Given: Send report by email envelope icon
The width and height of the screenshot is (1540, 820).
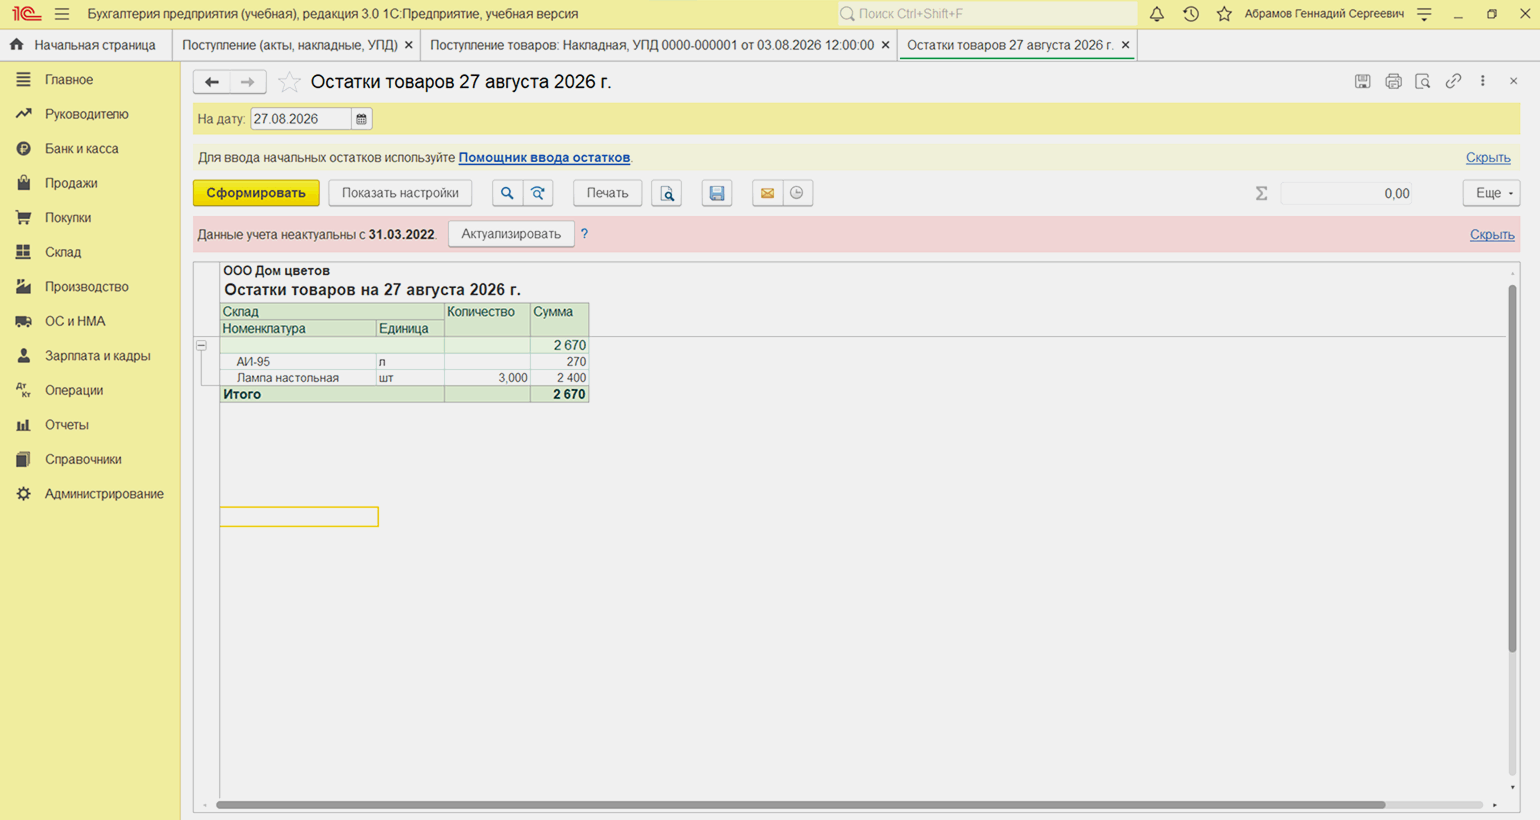Looking at the screenshot, I should pyautogui.click(x=767, y=193).
